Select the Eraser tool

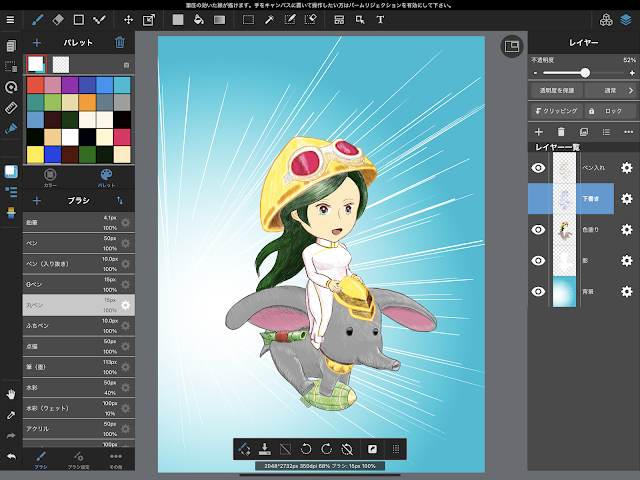tap(58, 20)
